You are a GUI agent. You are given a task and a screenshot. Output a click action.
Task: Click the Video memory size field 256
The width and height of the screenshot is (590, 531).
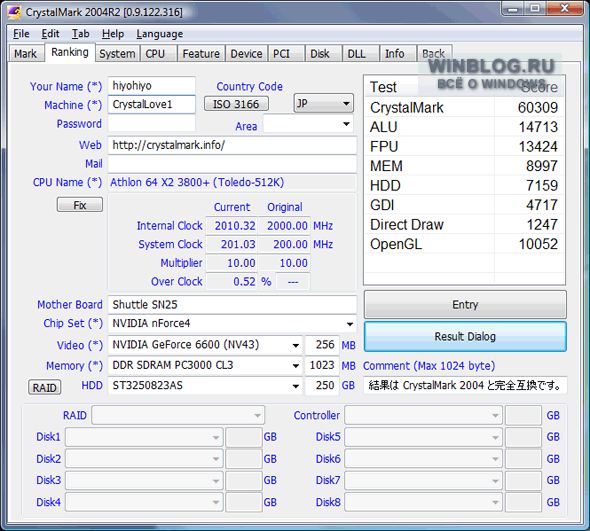pos(322,345)
